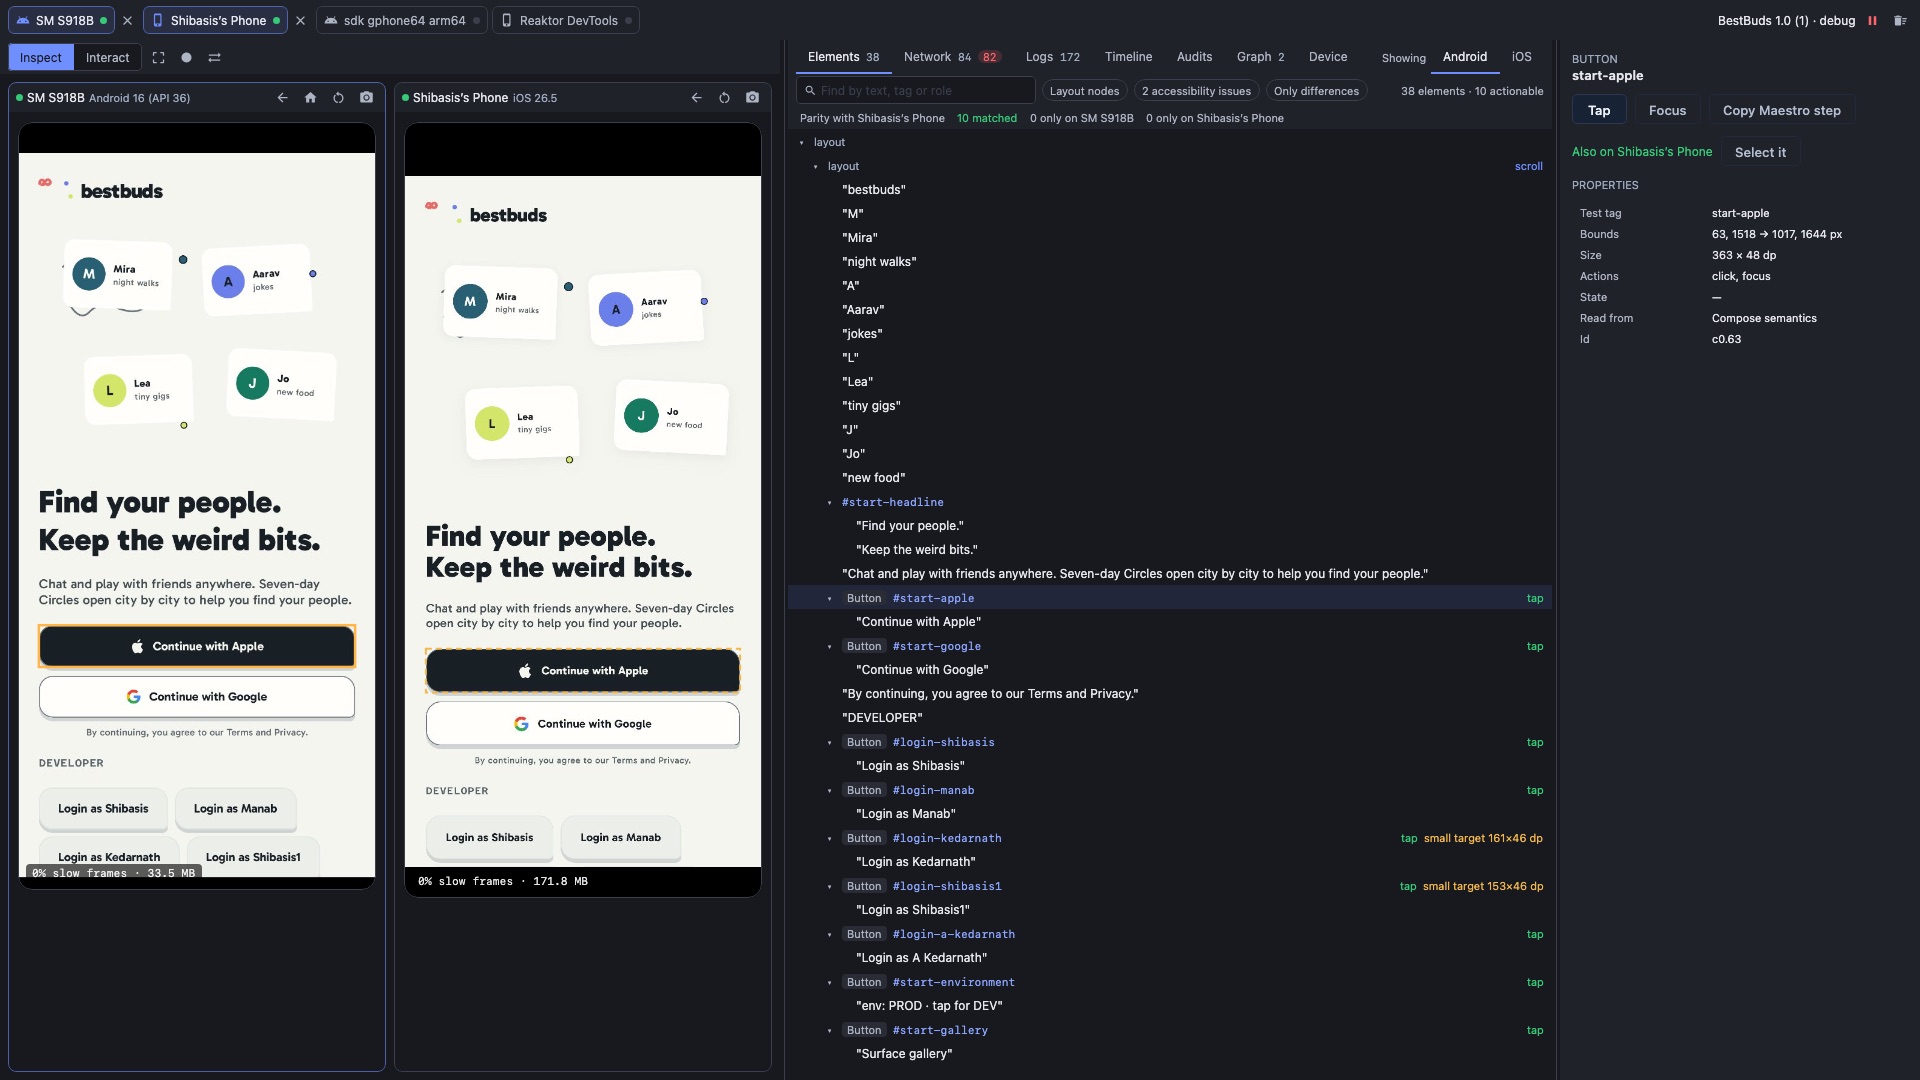Close the SM S918B device tab
The height and width of the screenshot is (1080, 1920).
[127, 20]
